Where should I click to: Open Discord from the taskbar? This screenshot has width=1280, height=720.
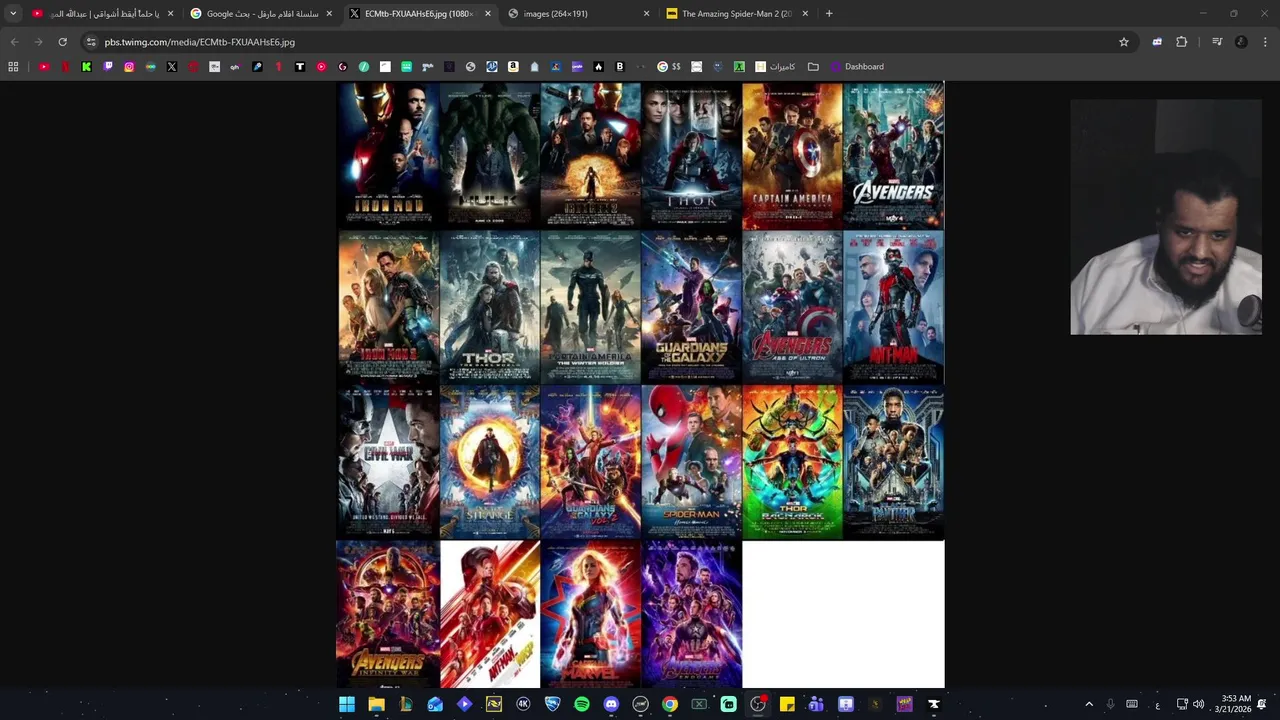click(x=611, y=704)
